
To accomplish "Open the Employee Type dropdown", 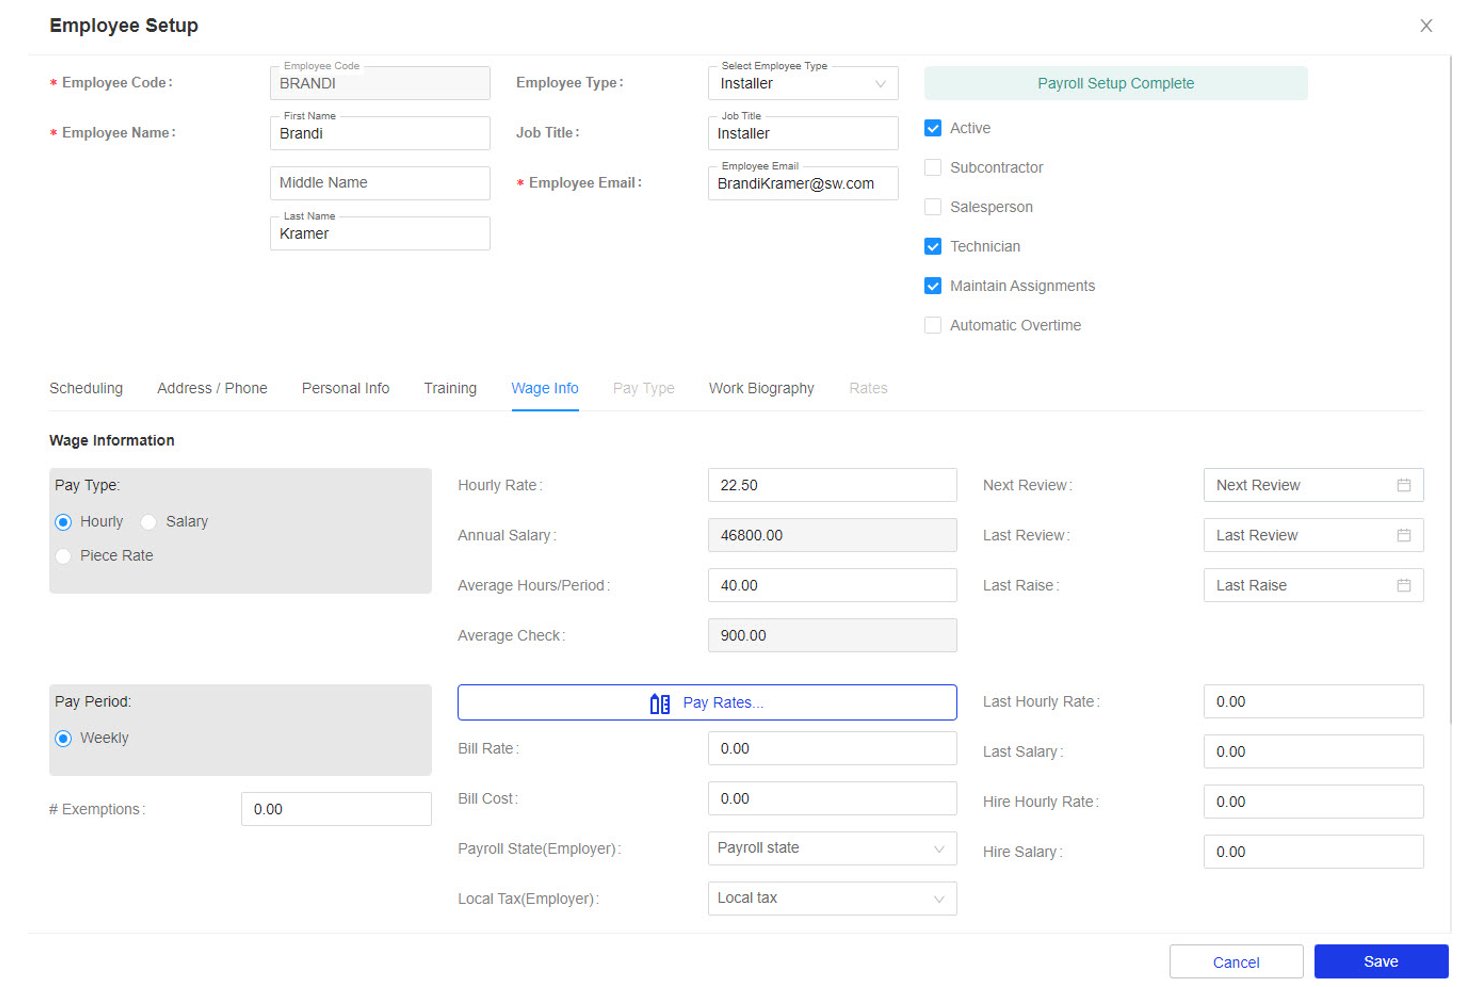I will 803,83.
